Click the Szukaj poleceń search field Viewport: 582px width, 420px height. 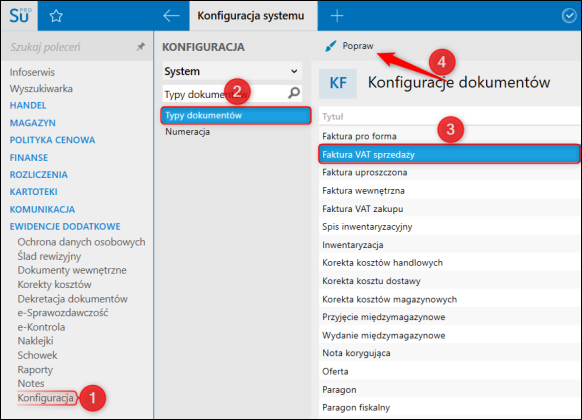[71, 47]
